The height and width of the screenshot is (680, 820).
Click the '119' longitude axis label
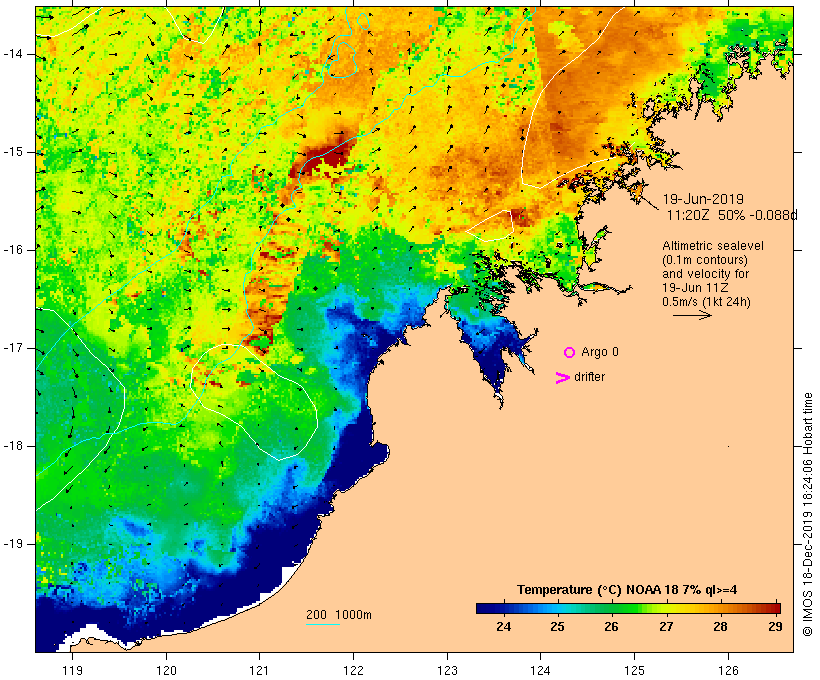click(x=72, y=670)
